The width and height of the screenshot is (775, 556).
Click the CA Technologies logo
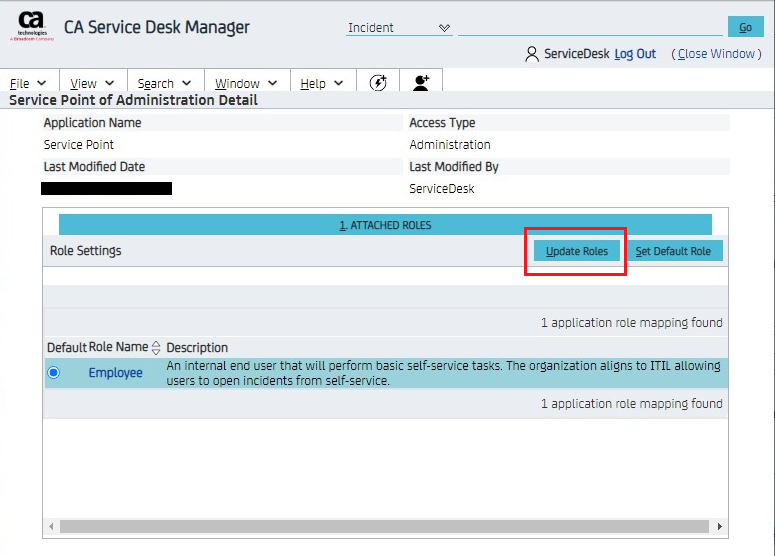(32, 26)
